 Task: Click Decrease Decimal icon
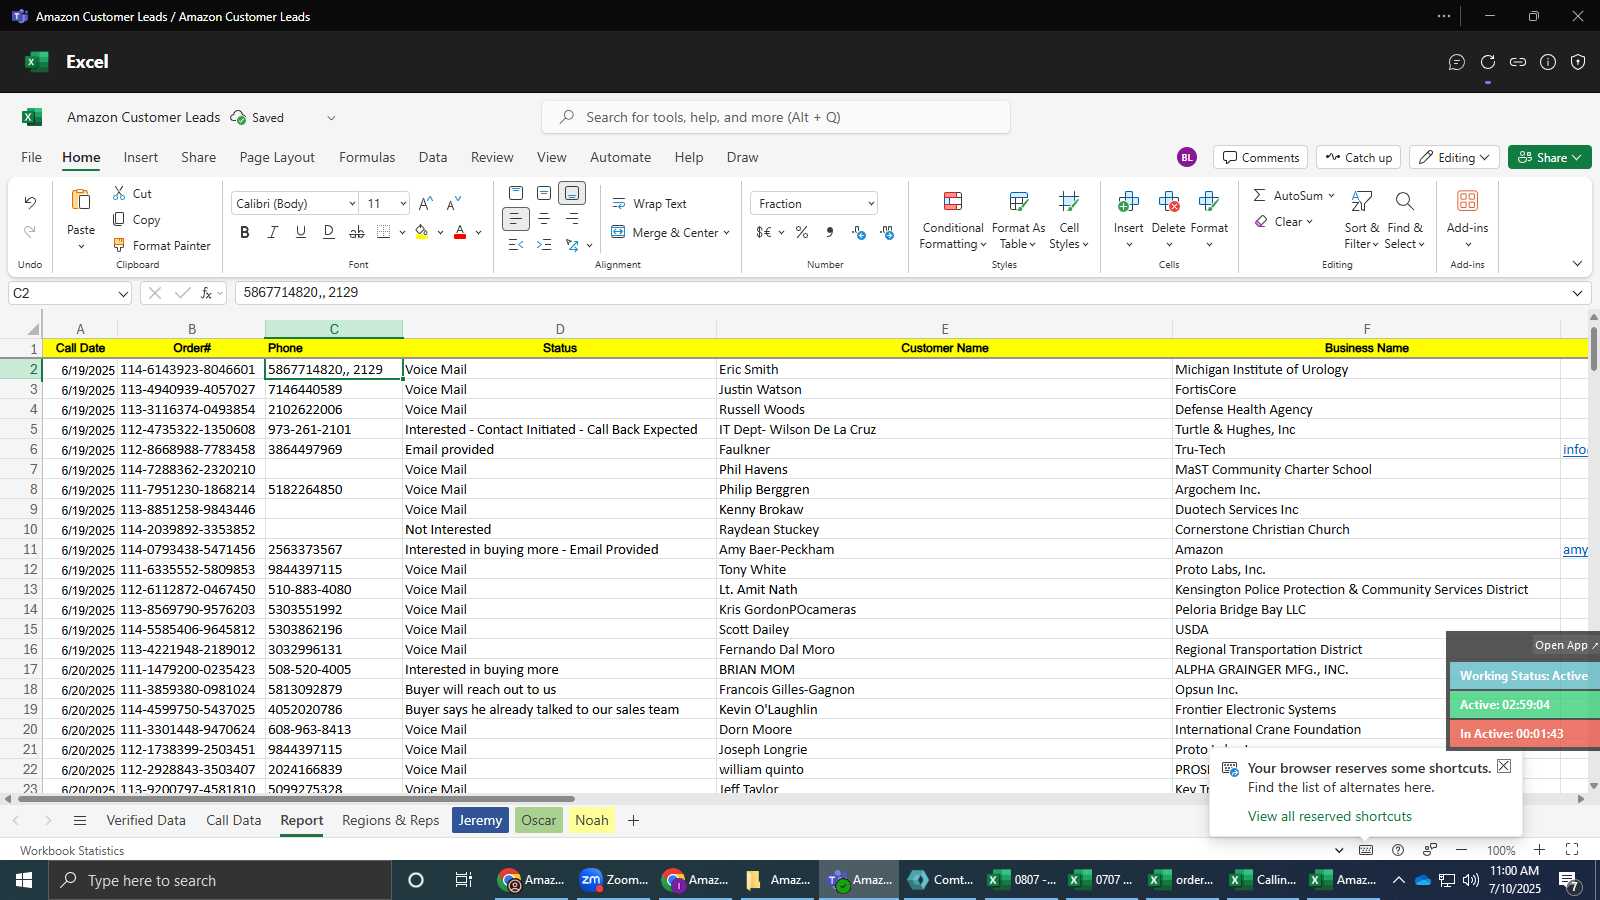887,232
